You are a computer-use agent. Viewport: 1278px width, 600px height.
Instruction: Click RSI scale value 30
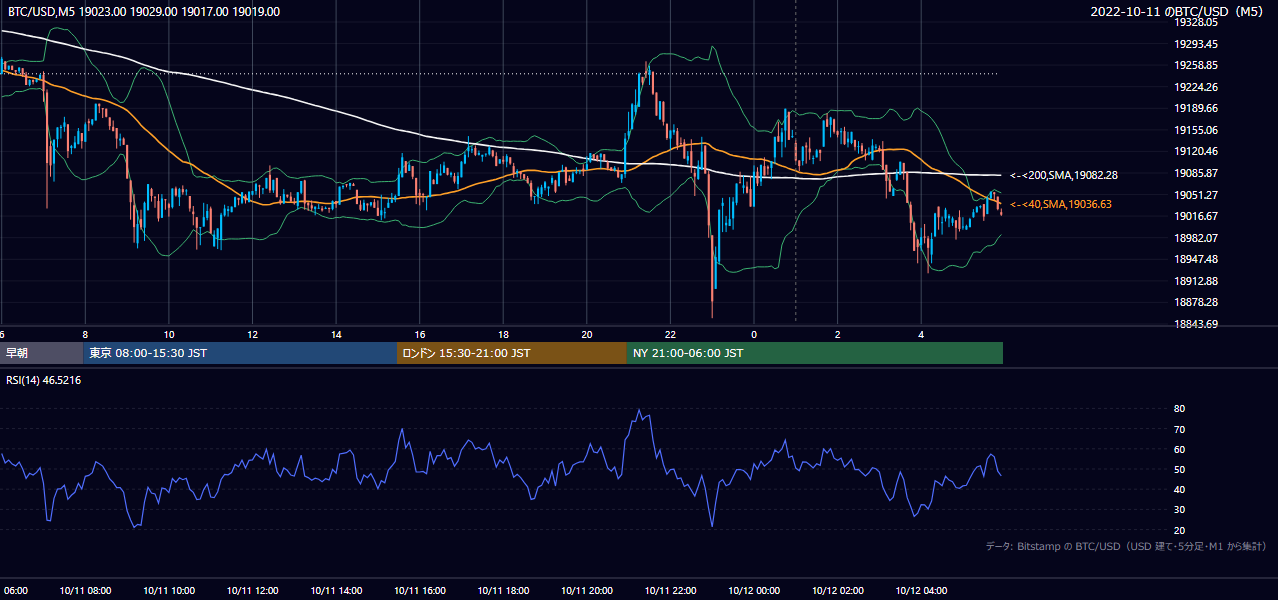coord(1180,510)
